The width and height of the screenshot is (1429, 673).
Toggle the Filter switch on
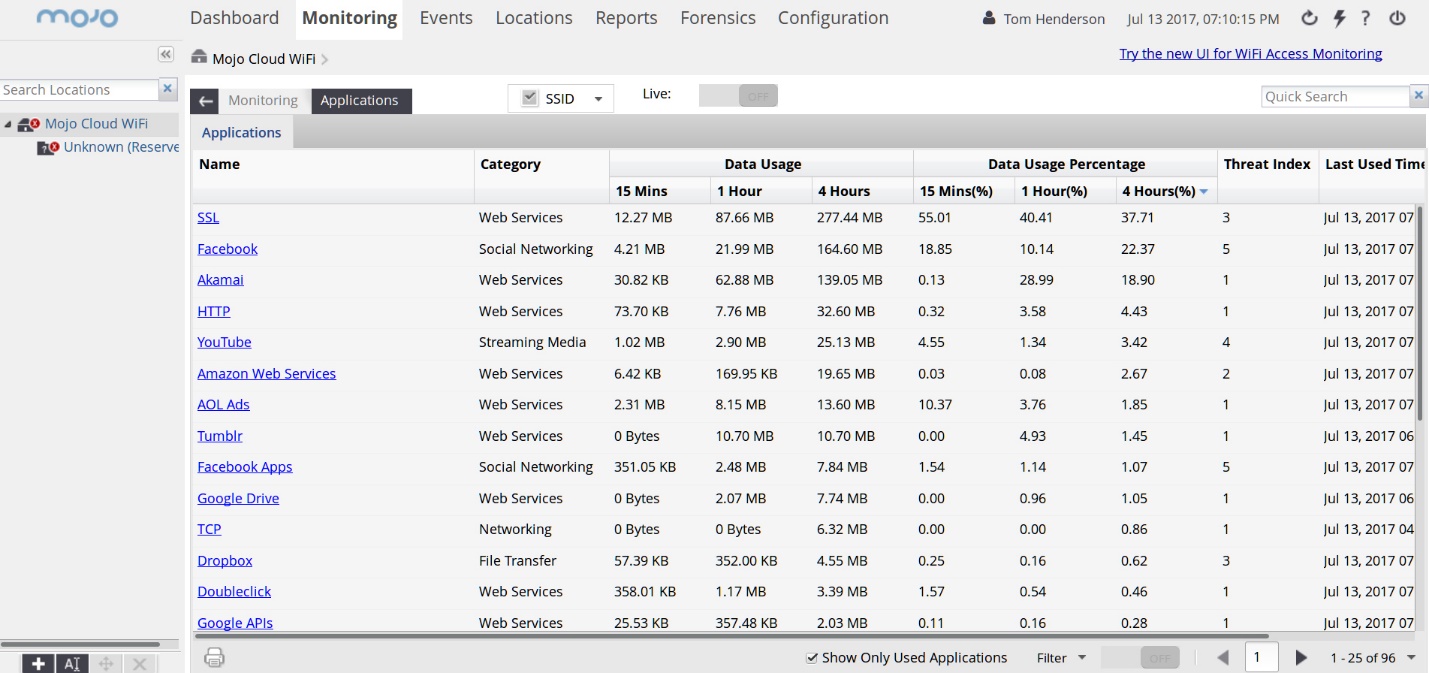(x=1140, y=658)
